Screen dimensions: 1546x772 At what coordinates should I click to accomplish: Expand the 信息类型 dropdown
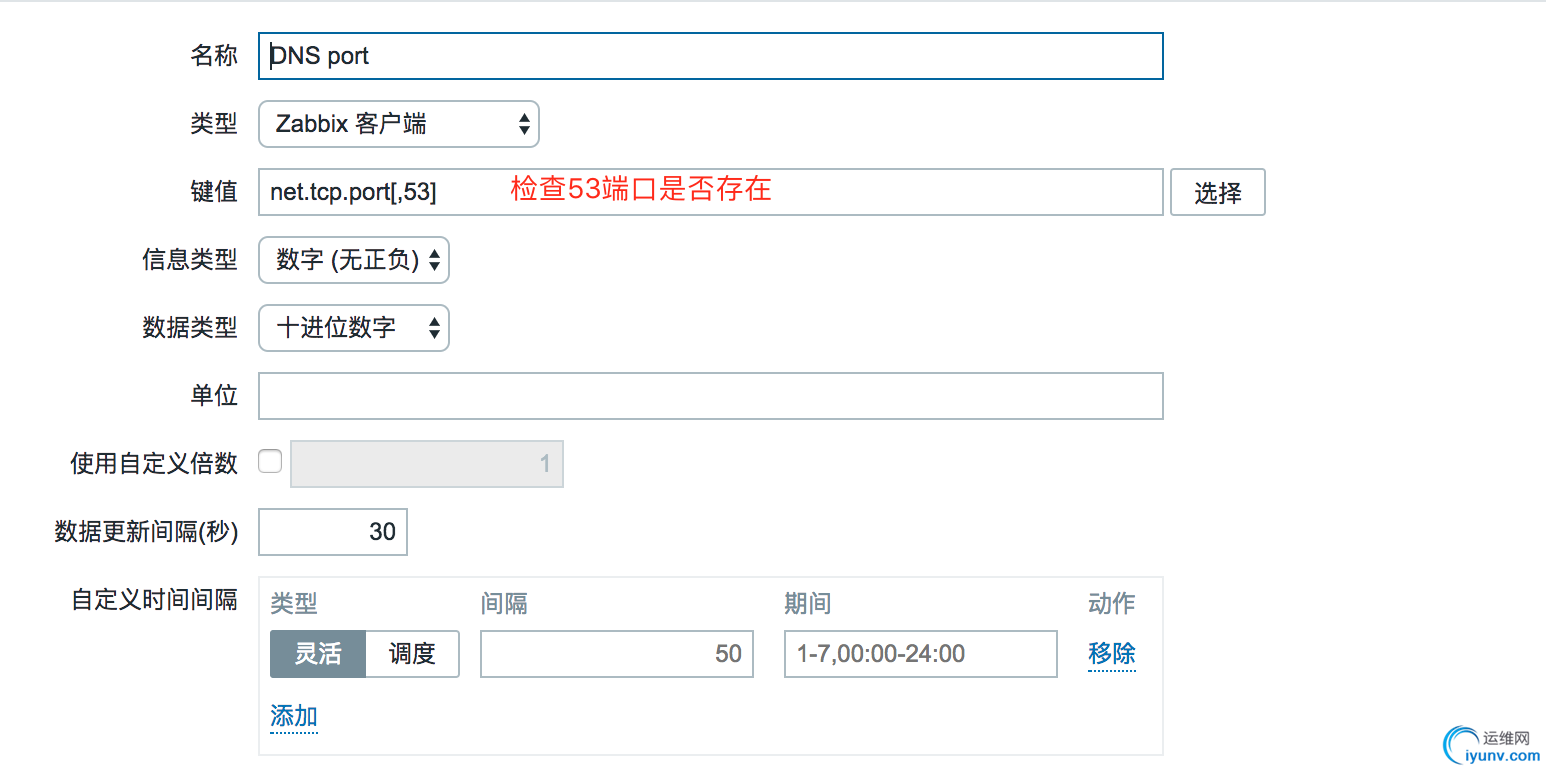[x=354, y=260]
